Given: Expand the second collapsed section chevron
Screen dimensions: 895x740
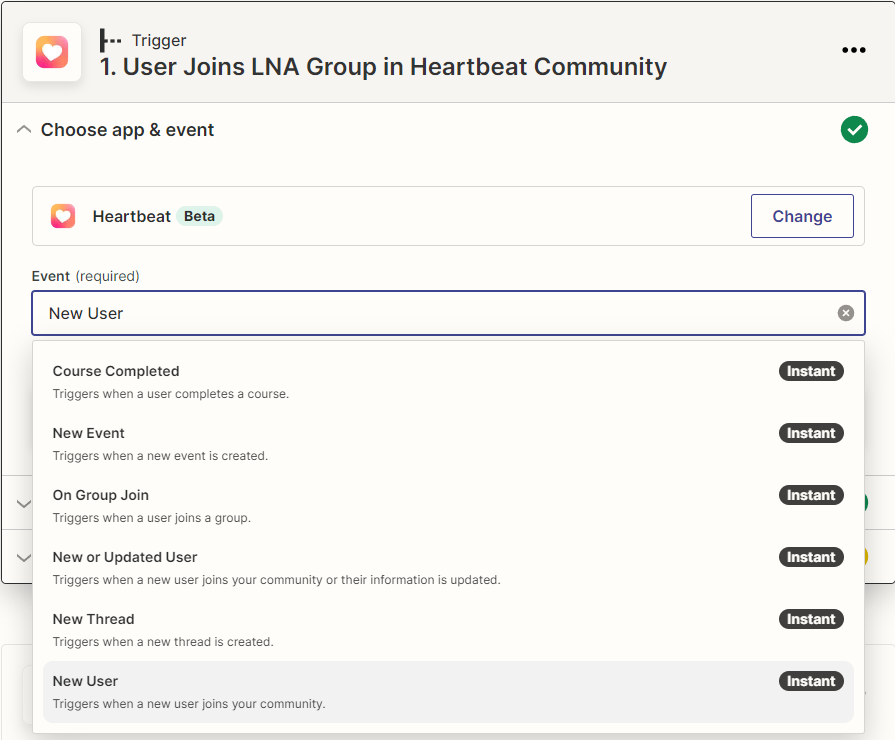Looking at the screenshot, I should click(24, 505).
